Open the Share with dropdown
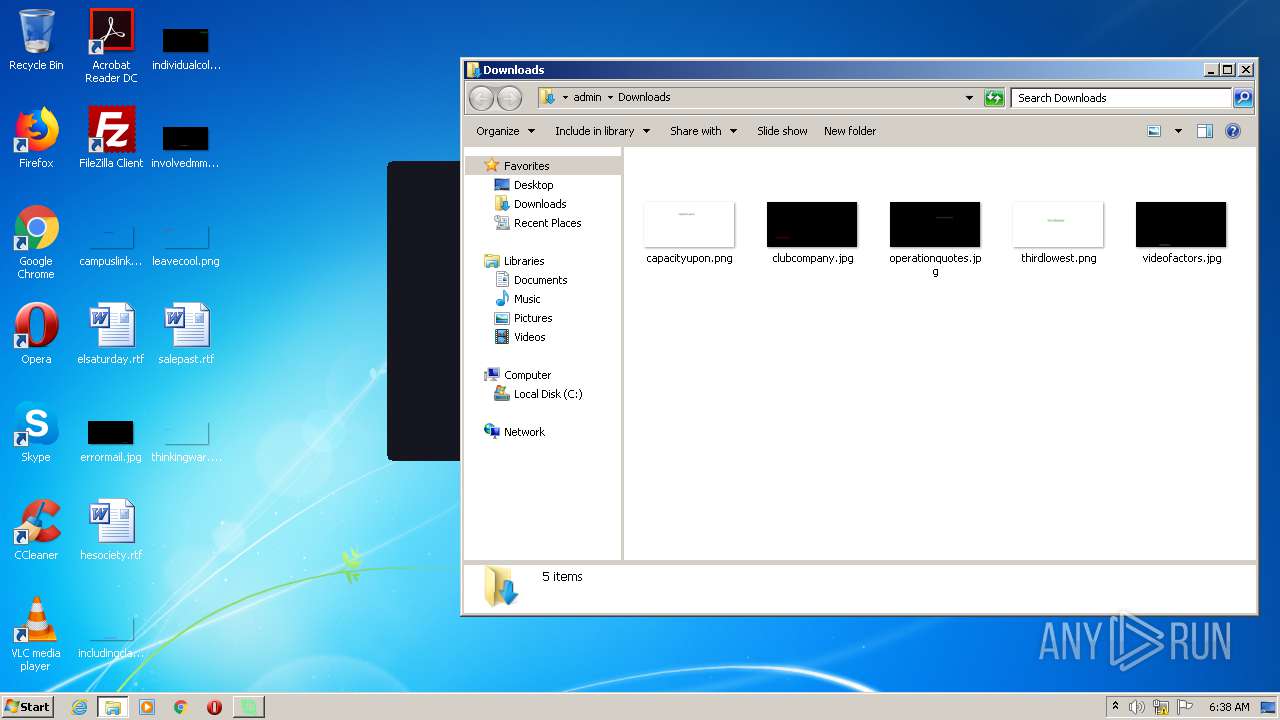The width and height of the screenshot is (1280, 720). coord(703,131)
